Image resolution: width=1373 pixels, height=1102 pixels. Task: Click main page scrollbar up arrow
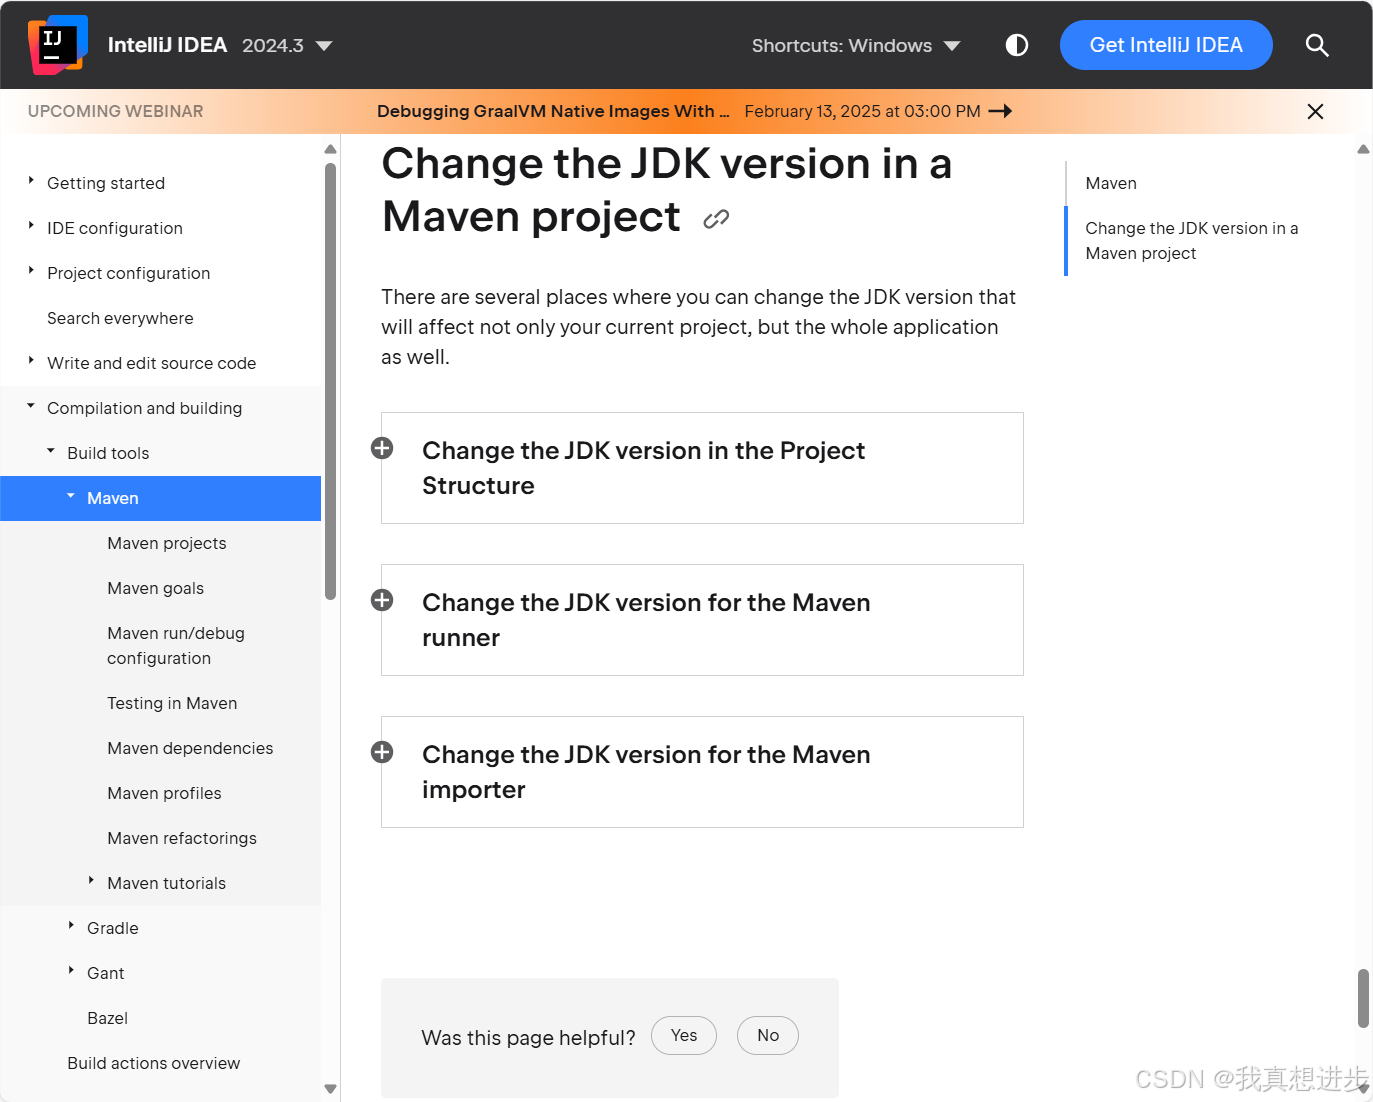(x=1363, y=149)
